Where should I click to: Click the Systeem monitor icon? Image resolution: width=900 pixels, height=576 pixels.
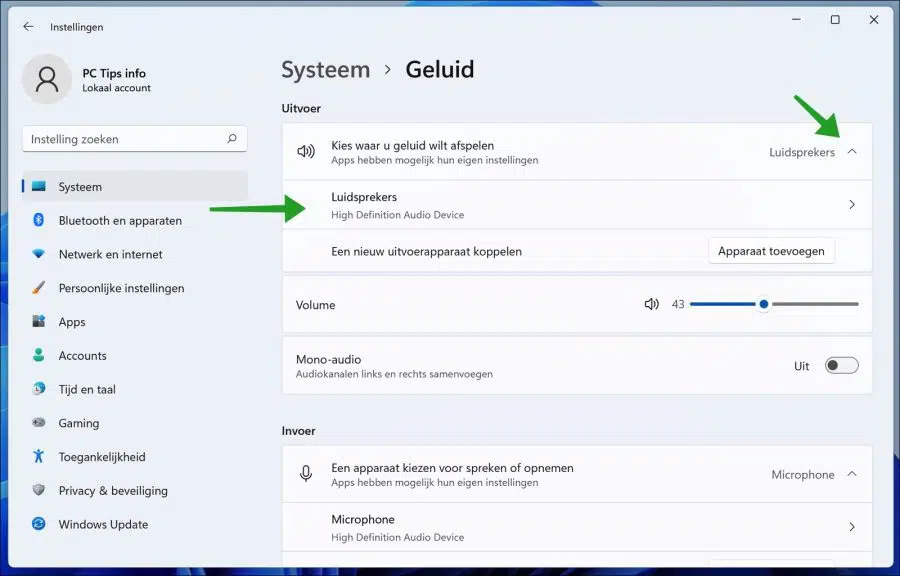(x=38, y=186)
